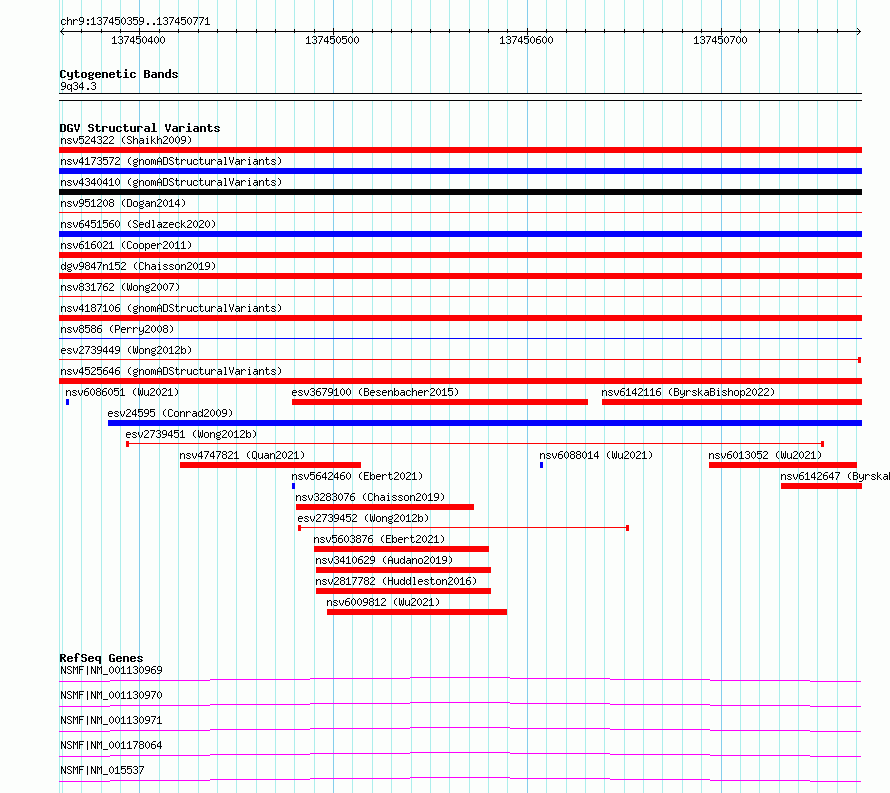Click the red nsv5603876 variant bar
The height and width of the screenshot is (793, 890).
401,549
